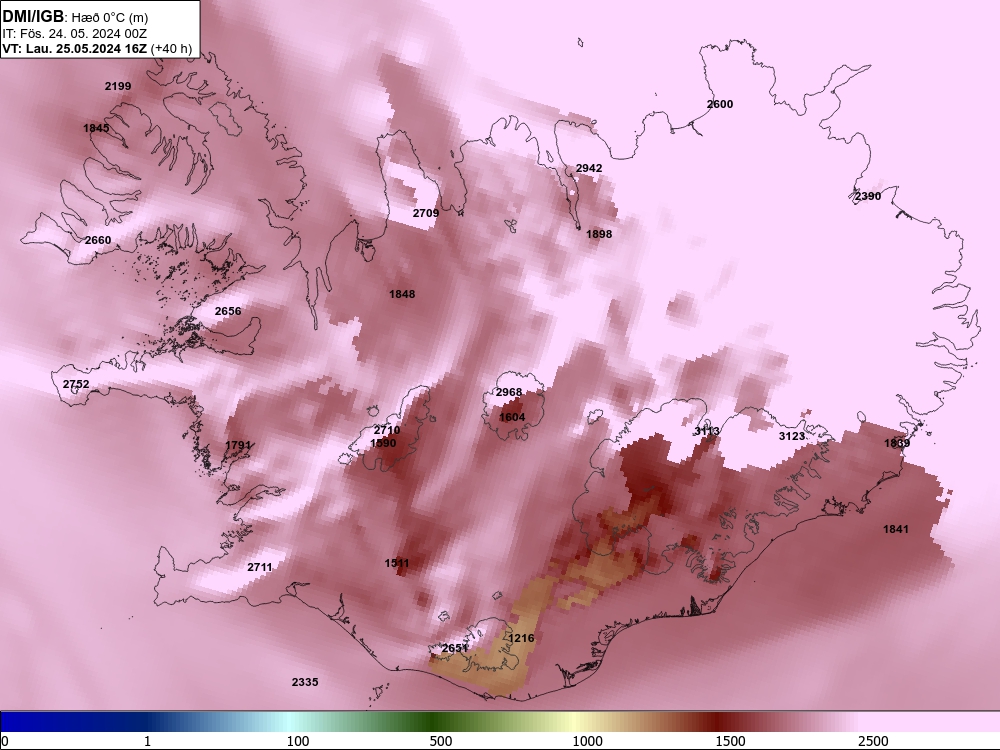Click the 2709 value label
The height and width of the screenshot is (750, 1000).
425,213
